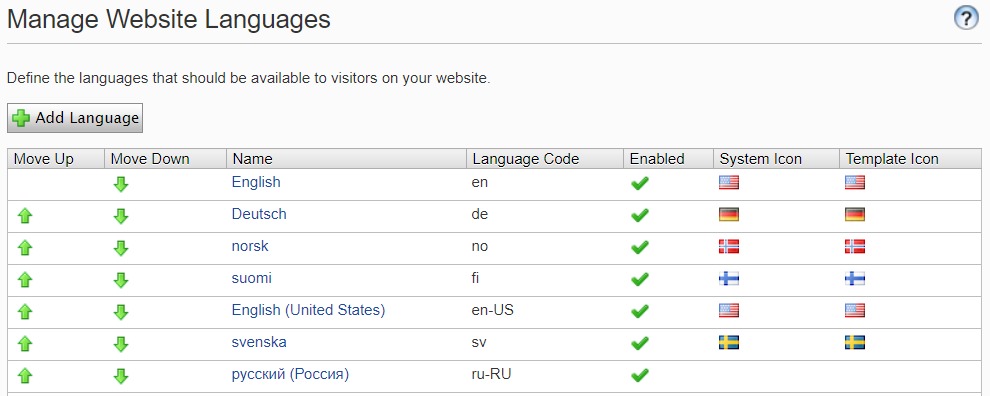
Task: Move suomi up in the list
Action: coord(25,280)
